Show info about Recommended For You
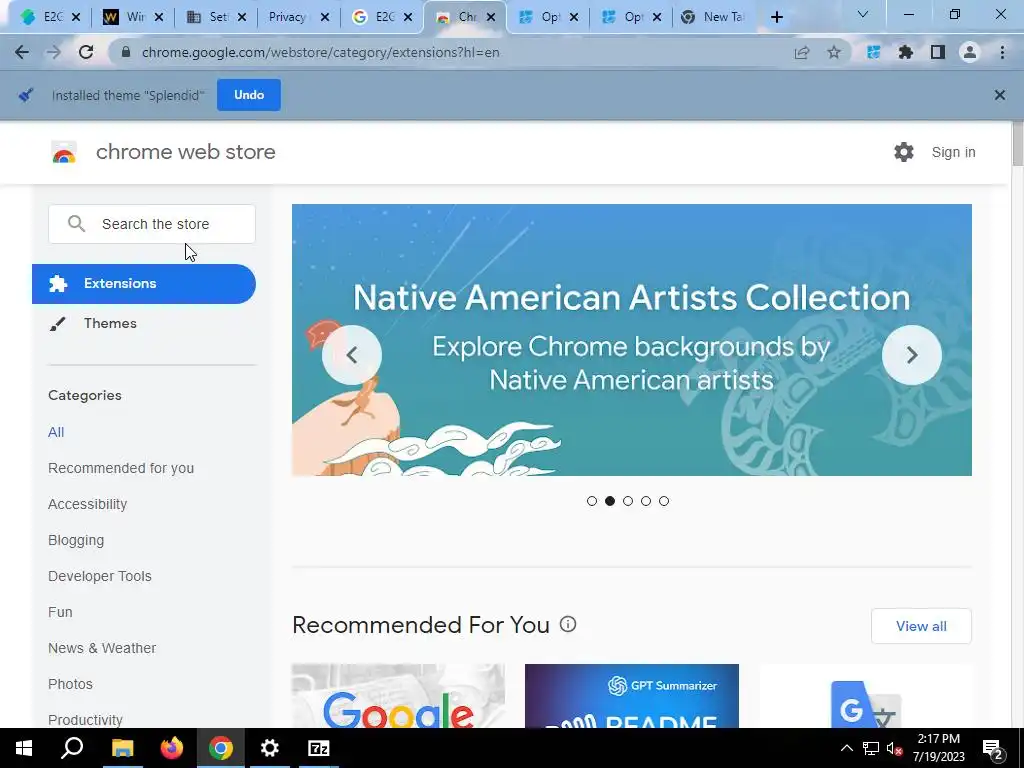This screenshot has width=1024, height=768. 568,624
